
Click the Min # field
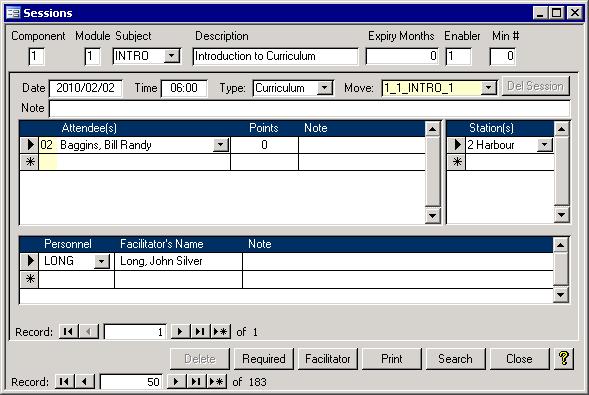point(503,56)
